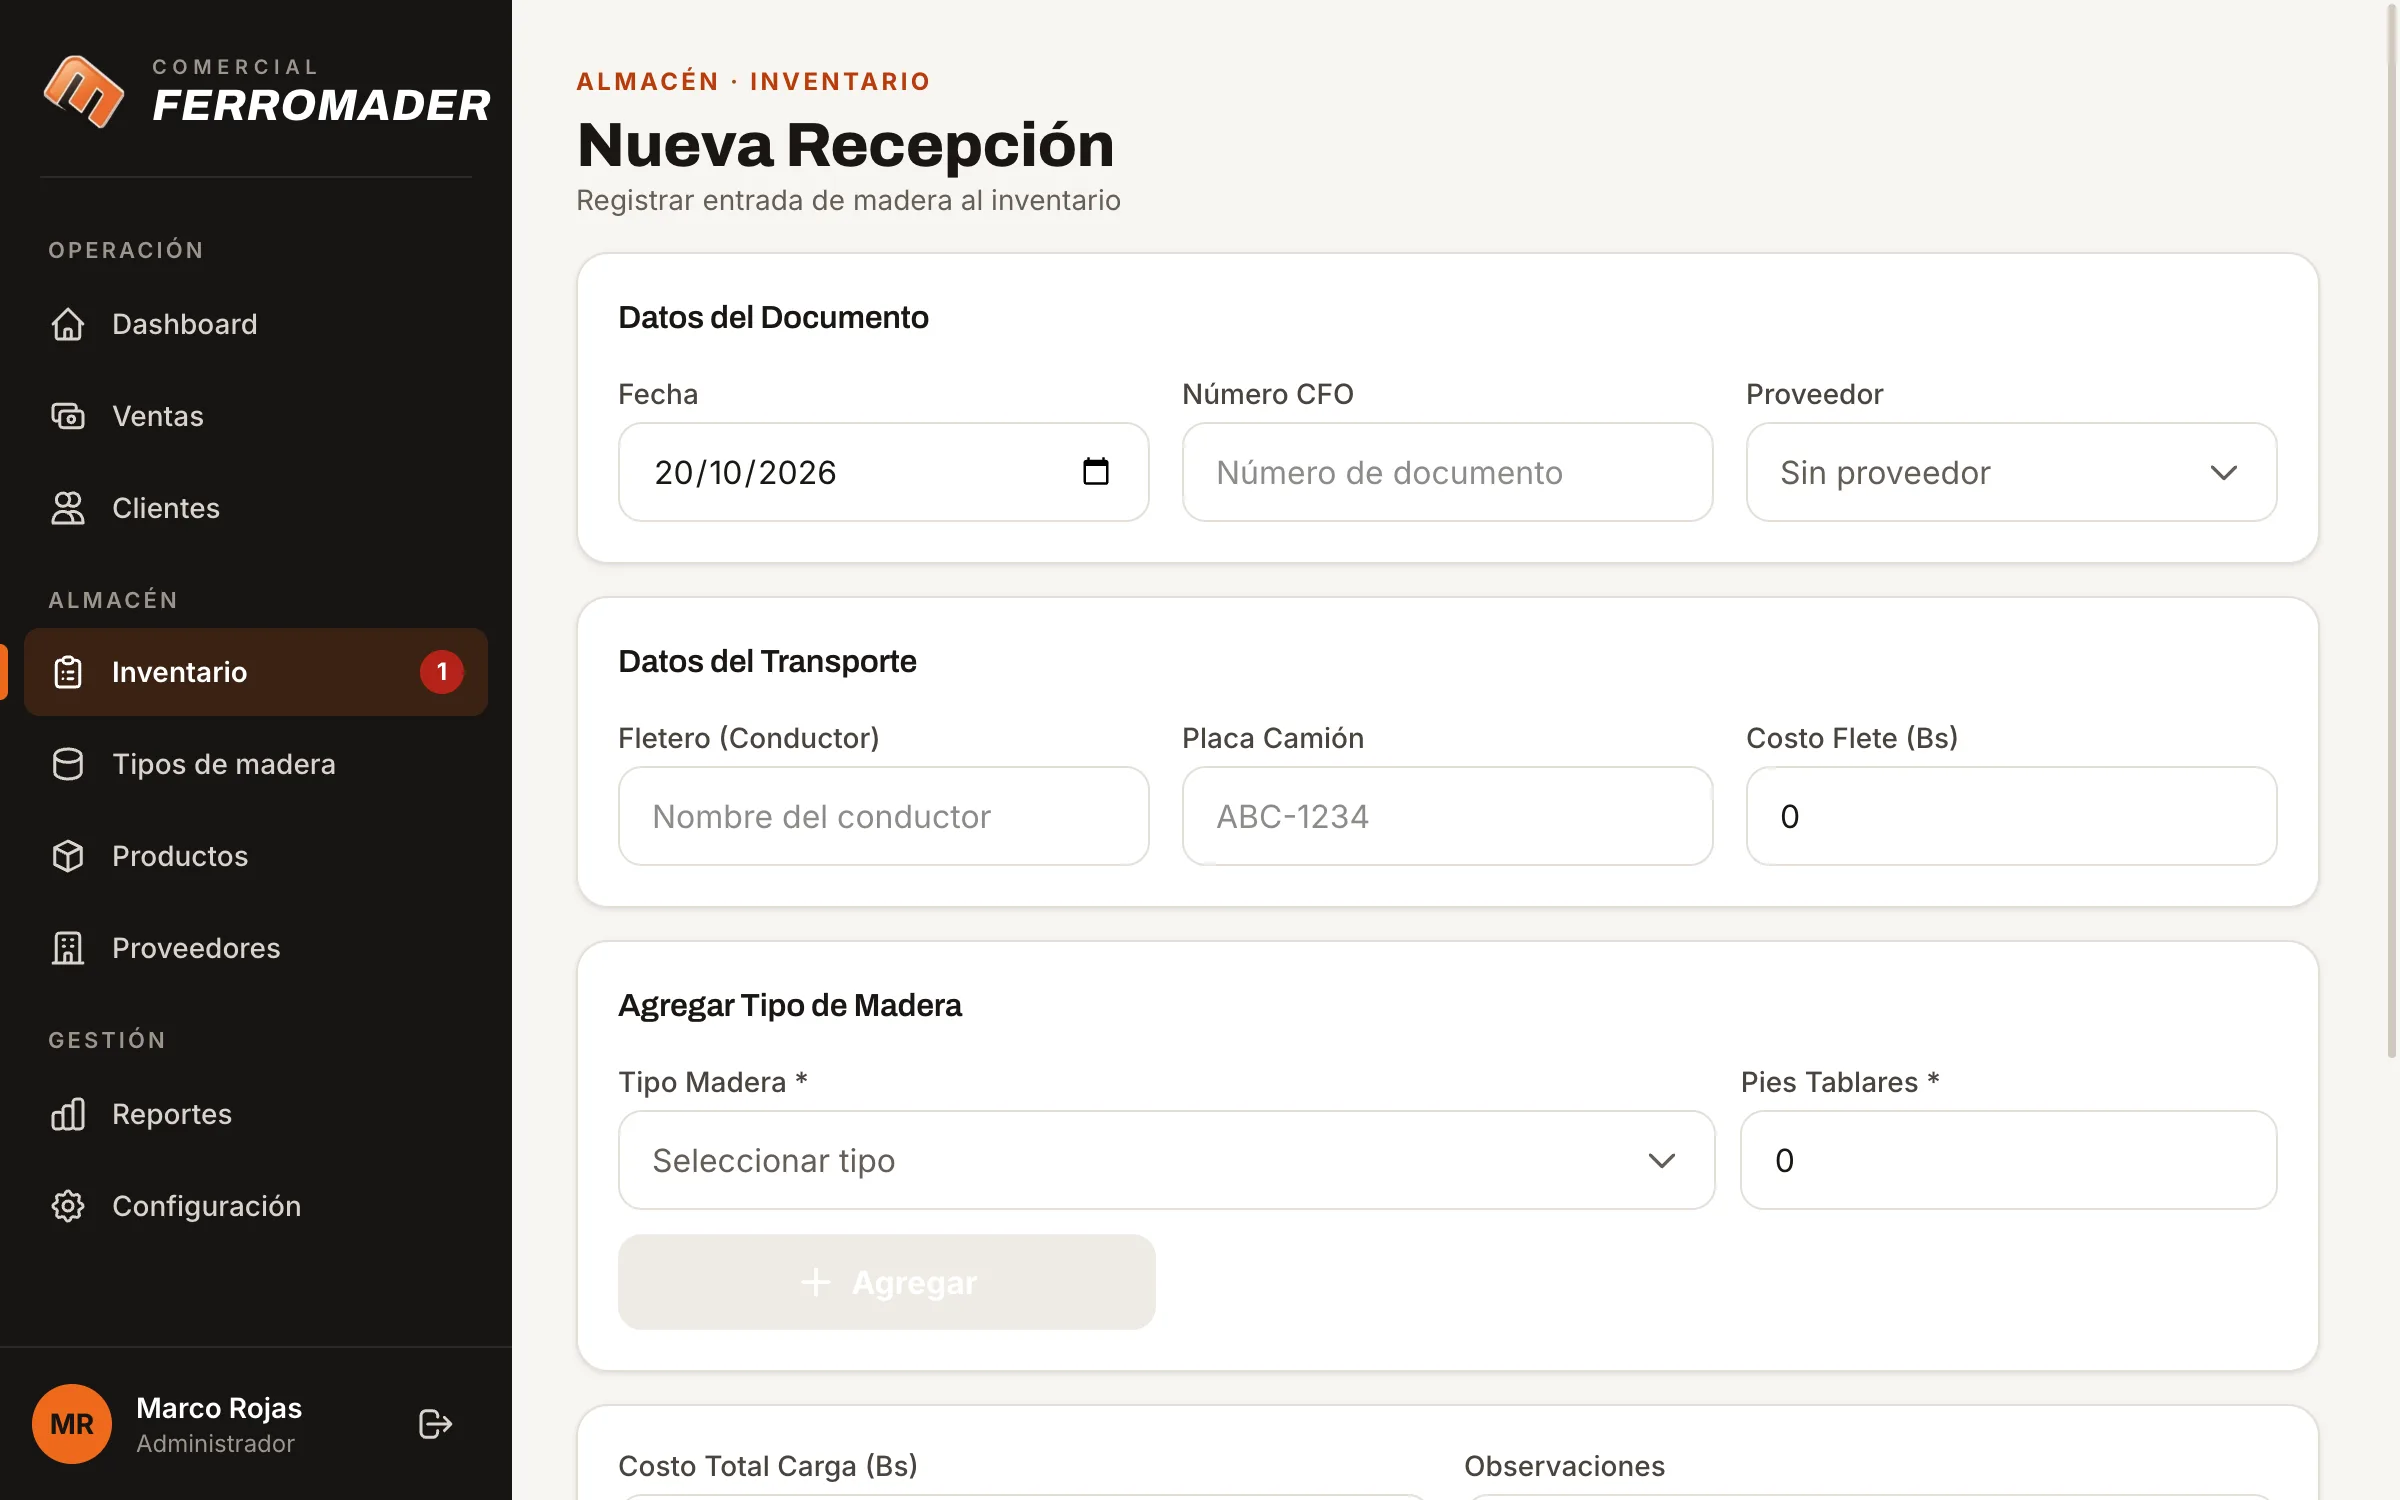
Task: Click the Costo Flete (Bs) field
Action: click(x=2011, y=816)
